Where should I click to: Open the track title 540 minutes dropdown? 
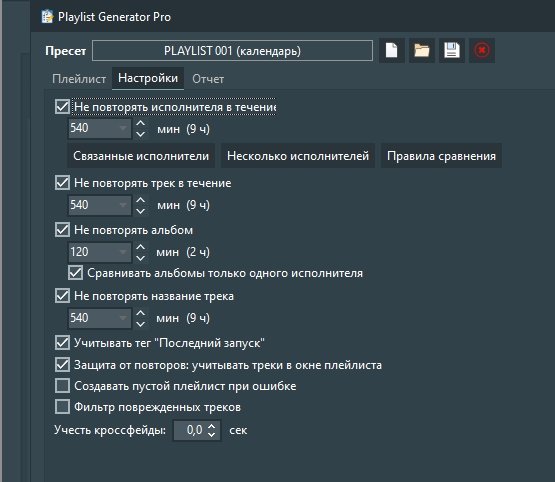(x=123, y=318)
